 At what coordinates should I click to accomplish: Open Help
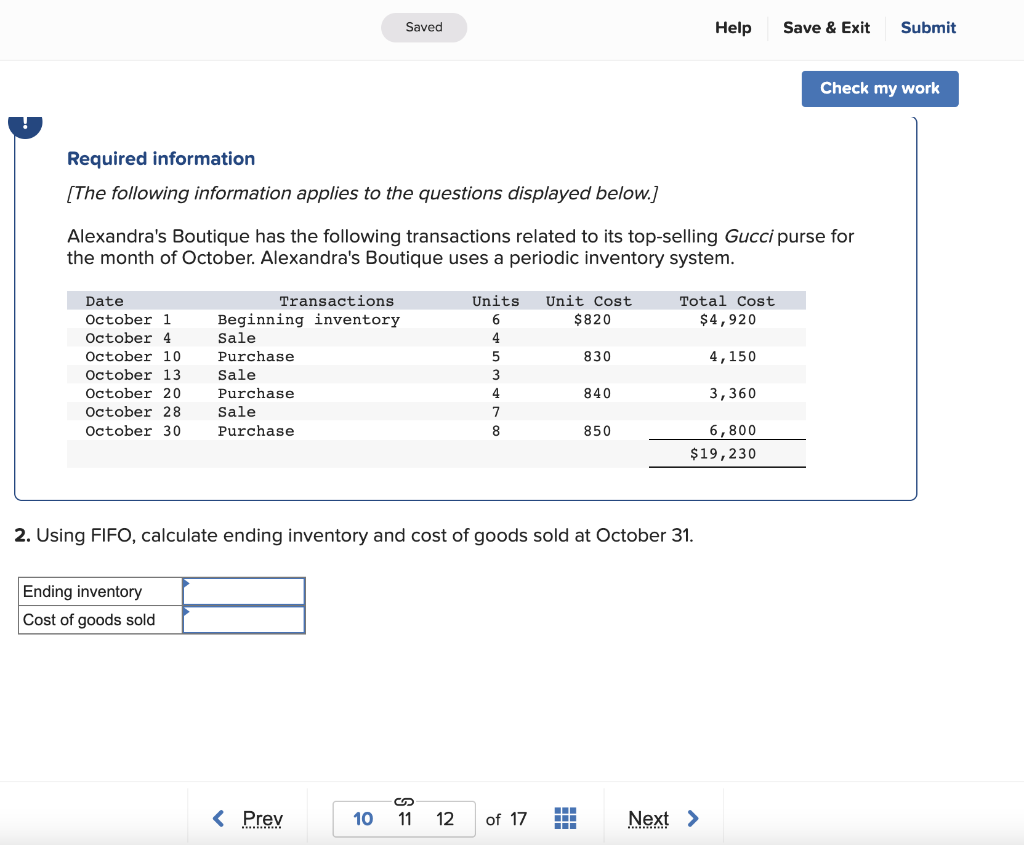click(733, 28)
